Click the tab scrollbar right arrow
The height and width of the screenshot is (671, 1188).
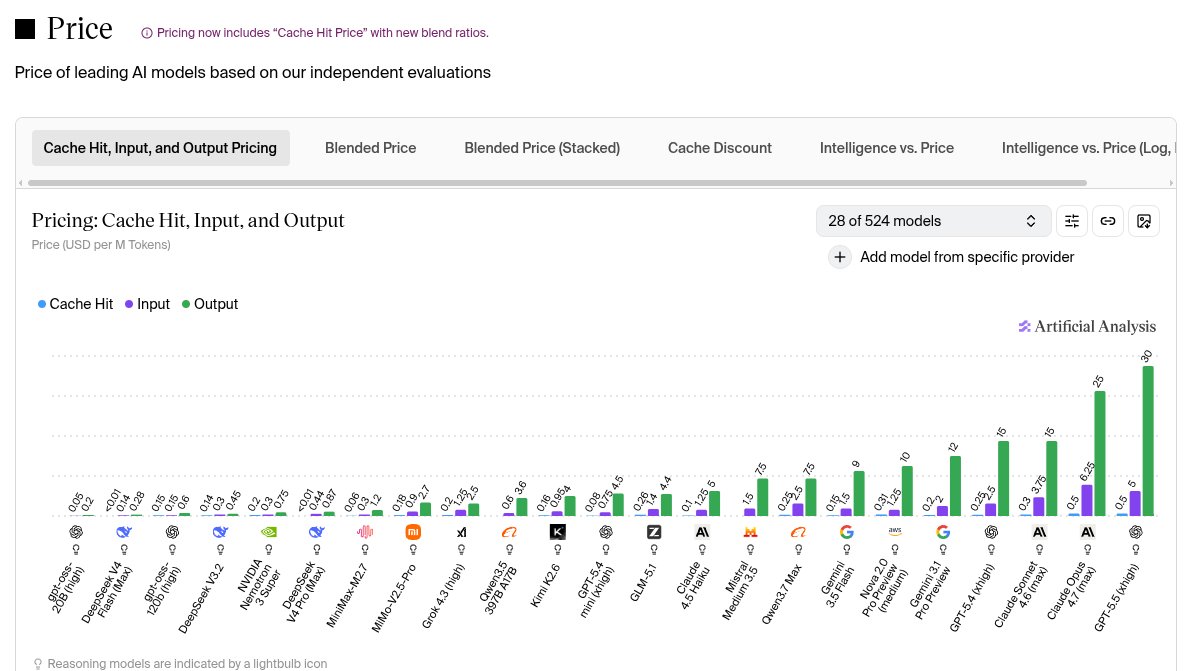coord(1171,183)
